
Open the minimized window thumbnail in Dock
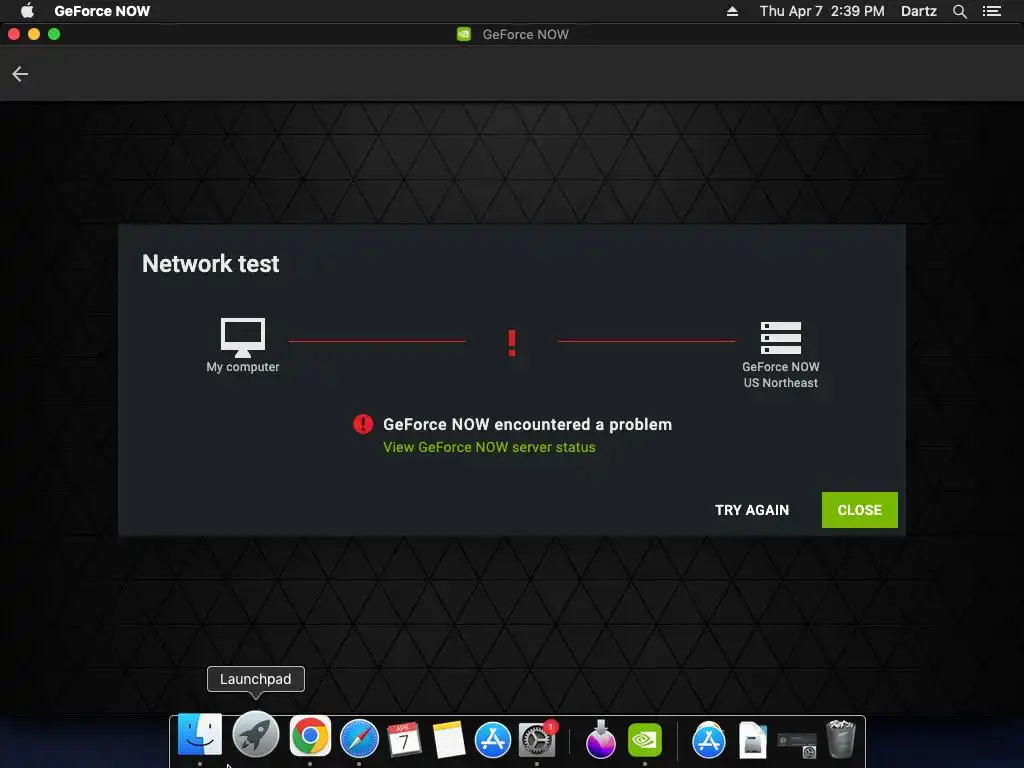797,744
